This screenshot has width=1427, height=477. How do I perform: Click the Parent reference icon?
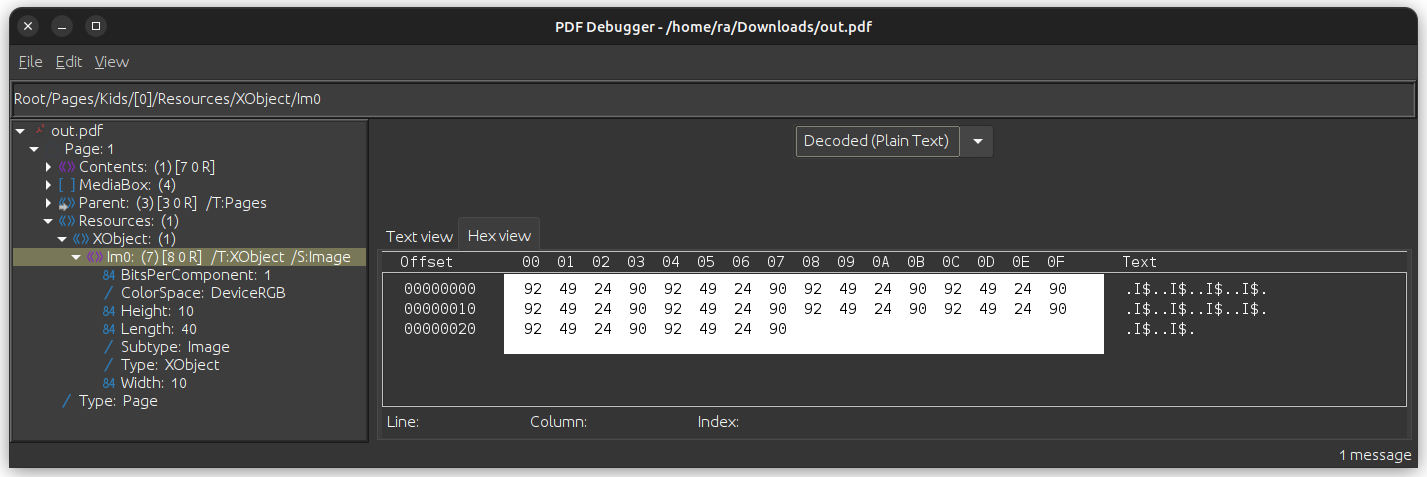pyautogui.click(x=67, y=203)
